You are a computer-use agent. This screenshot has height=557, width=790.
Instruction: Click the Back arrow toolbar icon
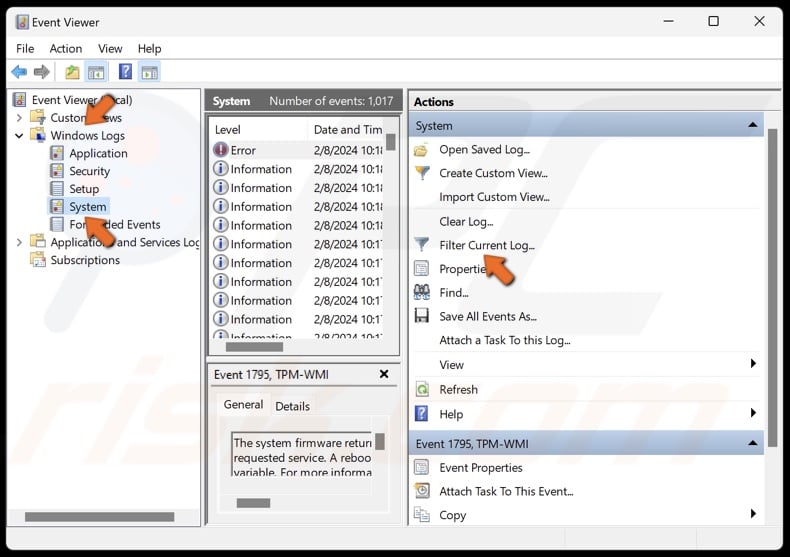pyautogui.click(x=19, y=72)
